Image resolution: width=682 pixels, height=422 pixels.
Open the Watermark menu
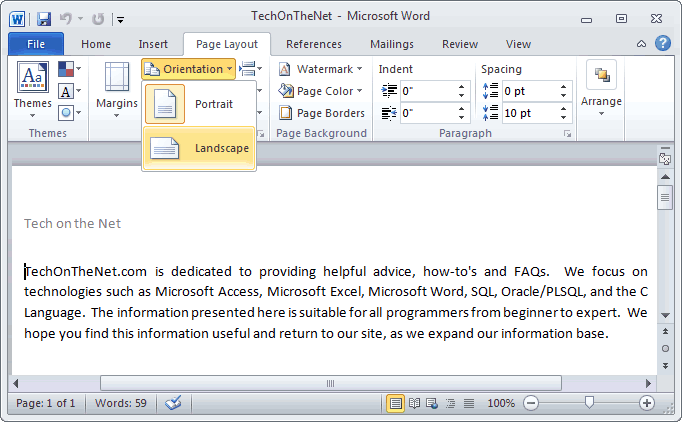click(321, 69)
